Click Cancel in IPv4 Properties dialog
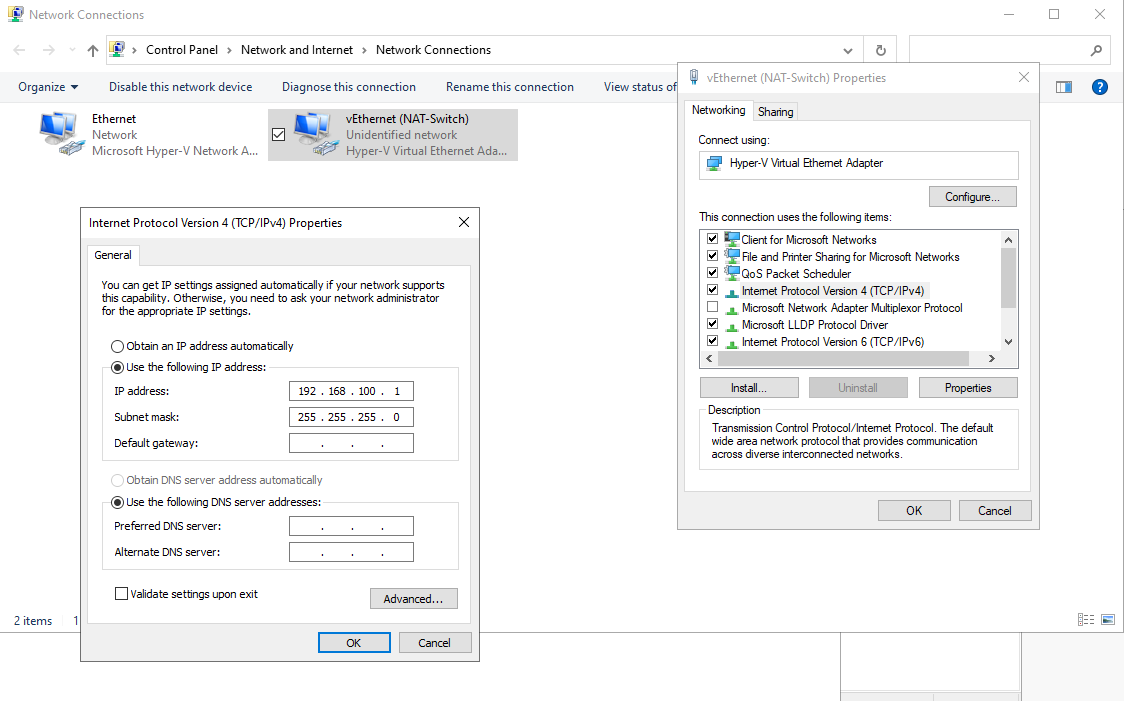 [x=434, y=643]
